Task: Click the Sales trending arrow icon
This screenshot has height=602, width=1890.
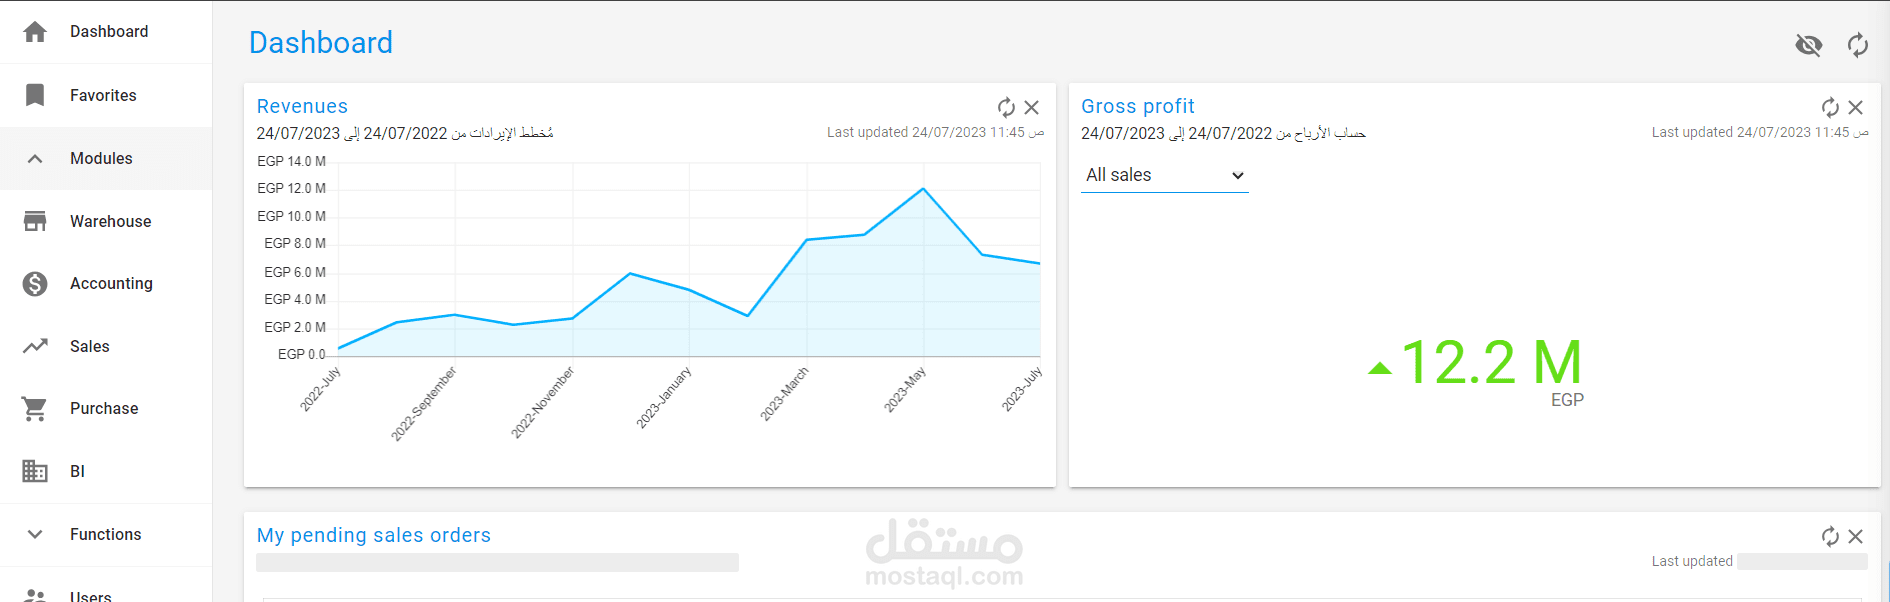Action: 35,346
